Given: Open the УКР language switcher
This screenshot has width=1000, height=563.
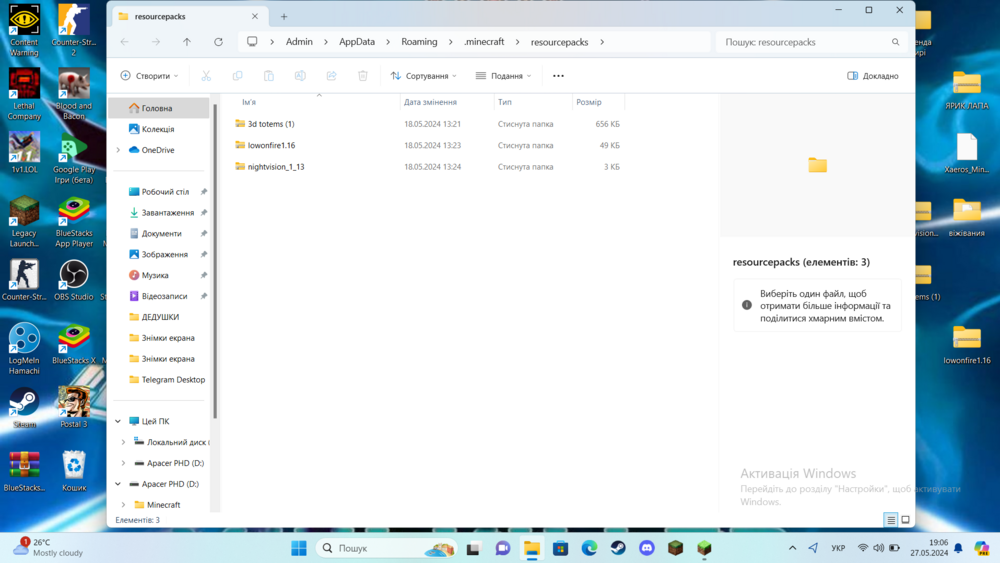Looking at the screenshot, I should pyautogui.click(x=838, y=548).
